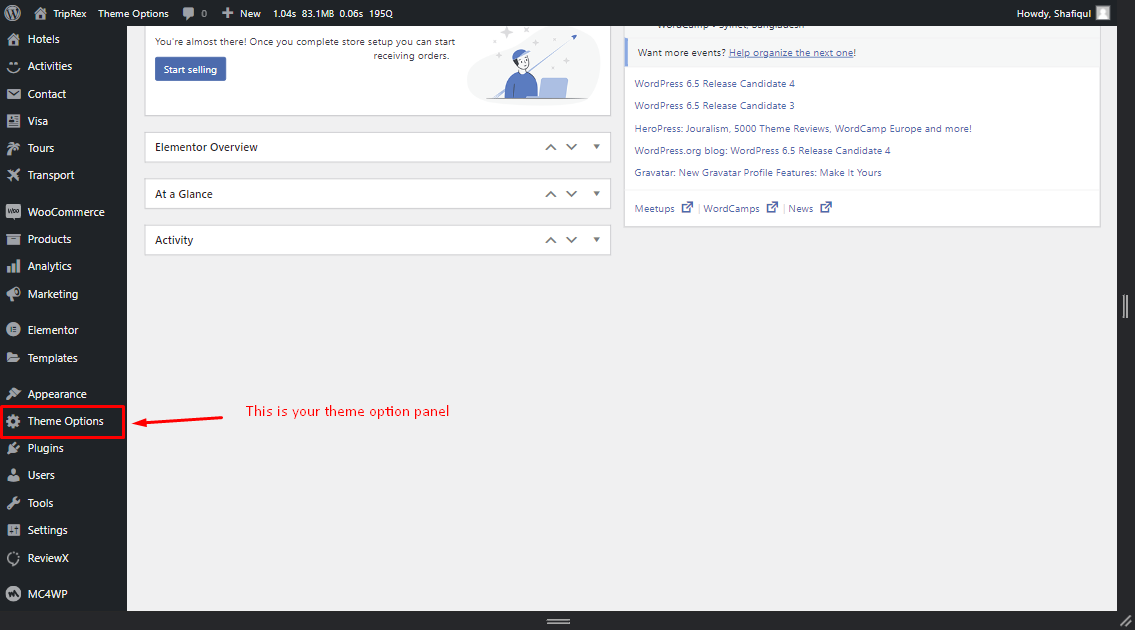Screen dimensions: 1135x630
Task: Open the WordCamps link
Action: click(731, 209)
